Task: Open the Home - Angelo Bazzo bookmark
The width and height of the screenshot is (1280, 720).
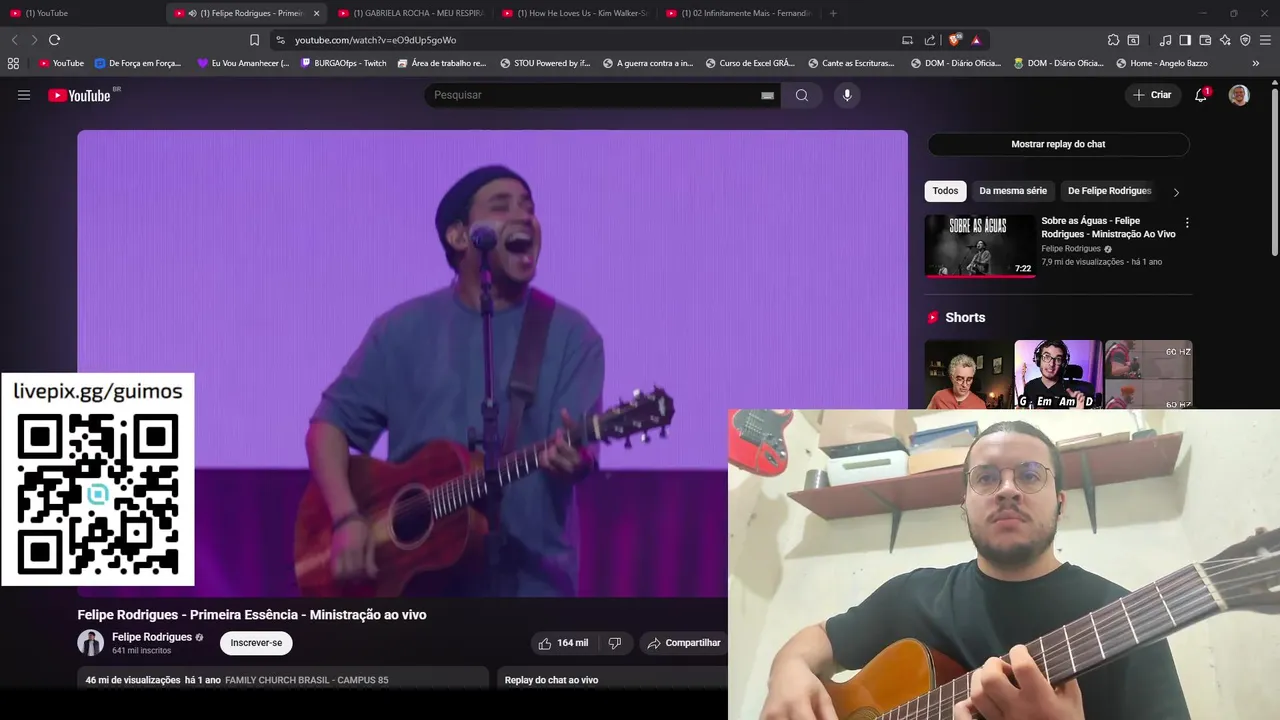Action: click(1162, 63)
